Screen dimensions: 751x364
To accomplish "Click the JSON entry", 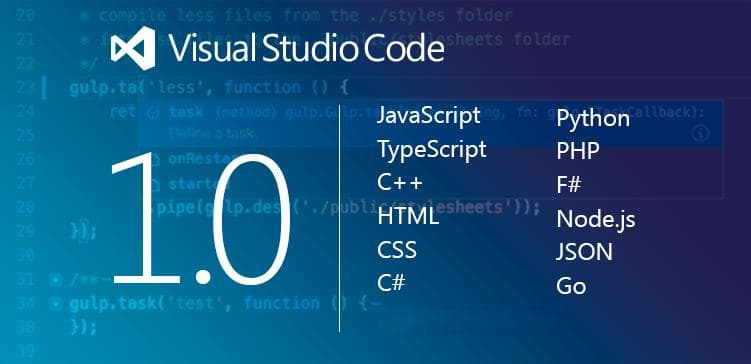I will pyautogui.click(x=584, y=252).
